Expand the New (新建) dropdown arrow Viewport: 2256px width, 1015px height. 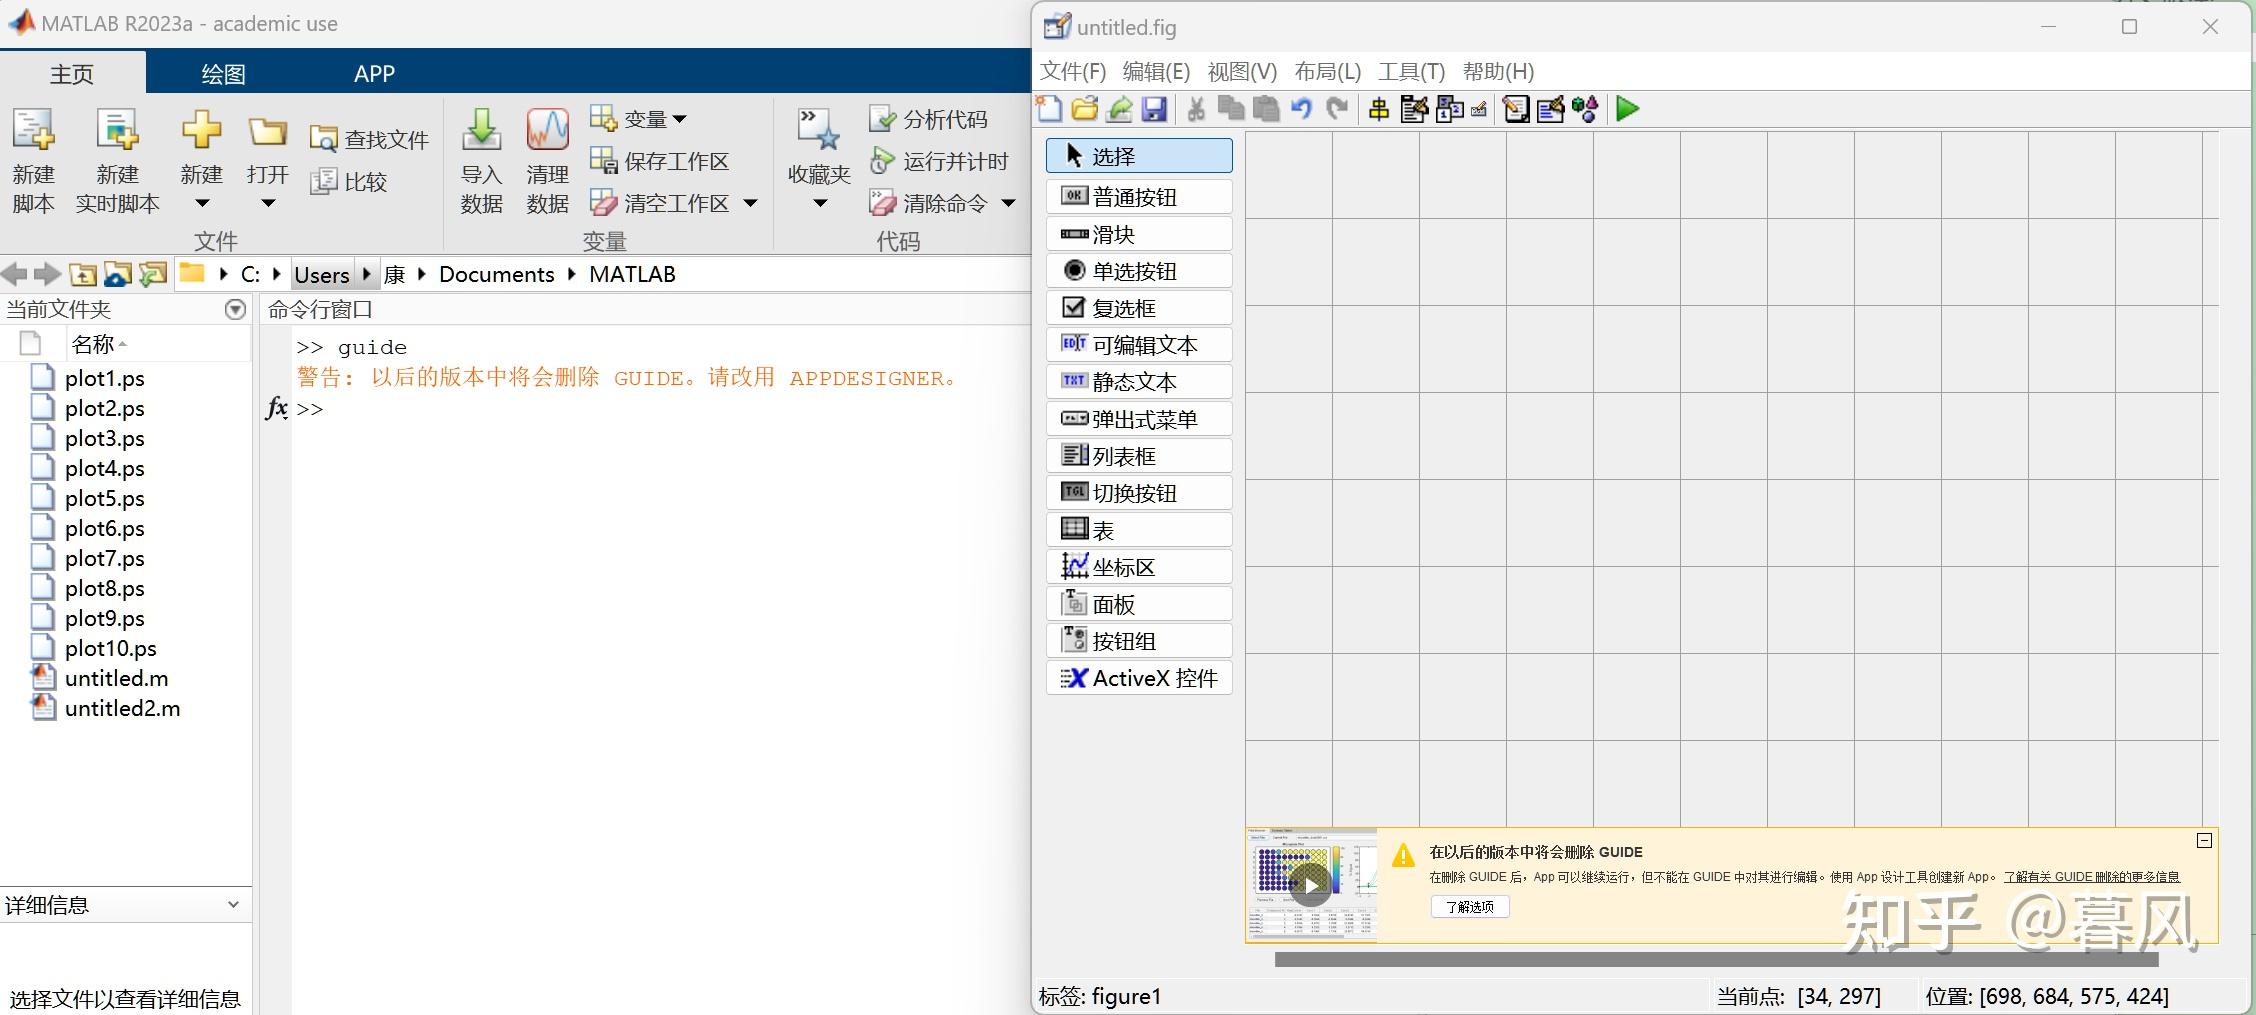coord(202,203)
